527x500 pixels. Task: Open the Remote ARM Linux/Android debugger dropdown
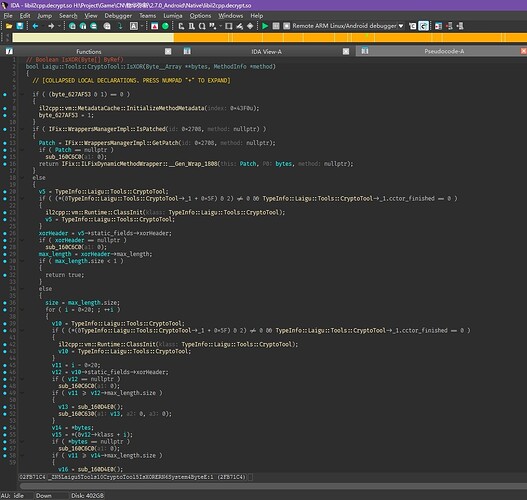pos(401,26)
